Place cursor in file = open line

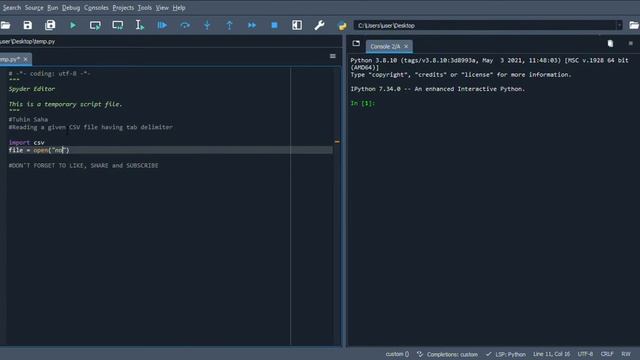(x=170, y=150)
